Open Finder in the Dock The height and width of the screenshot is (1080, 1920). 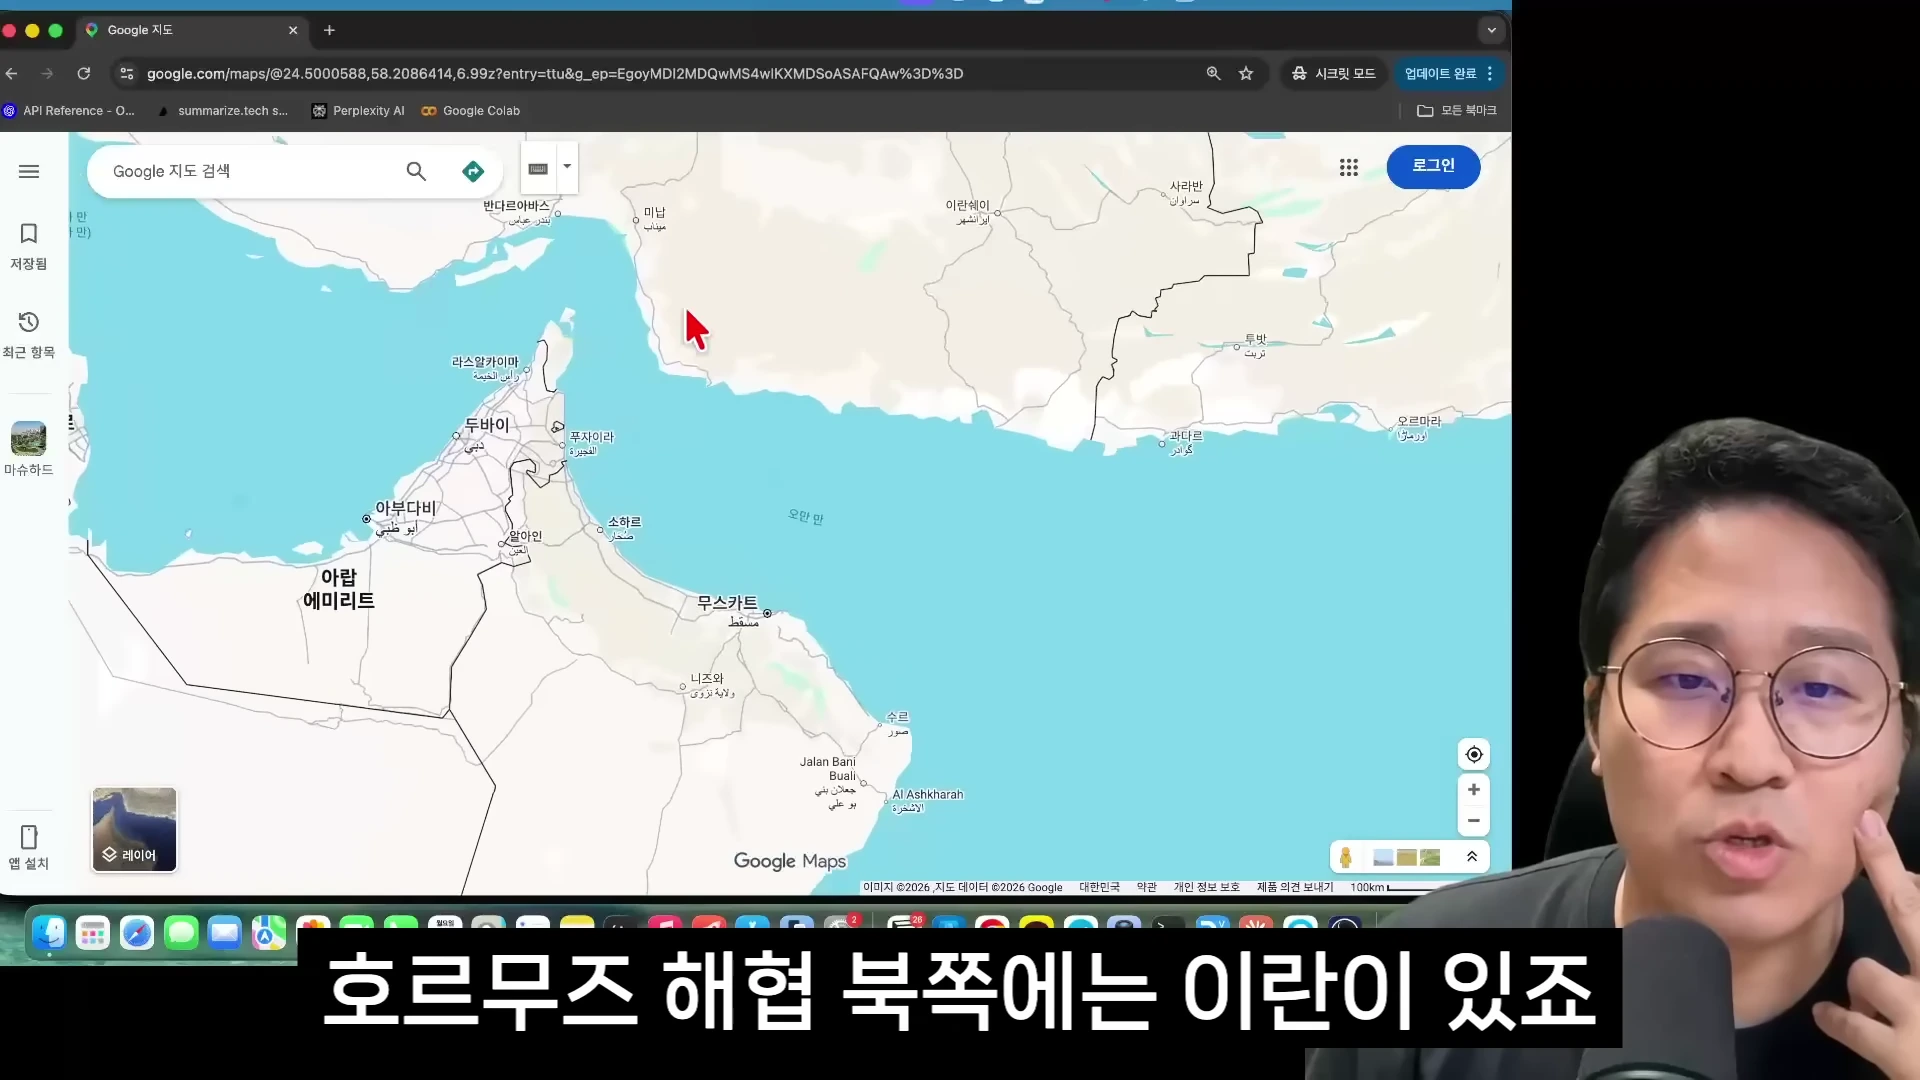pyautogui.click(x=49, y=933)
